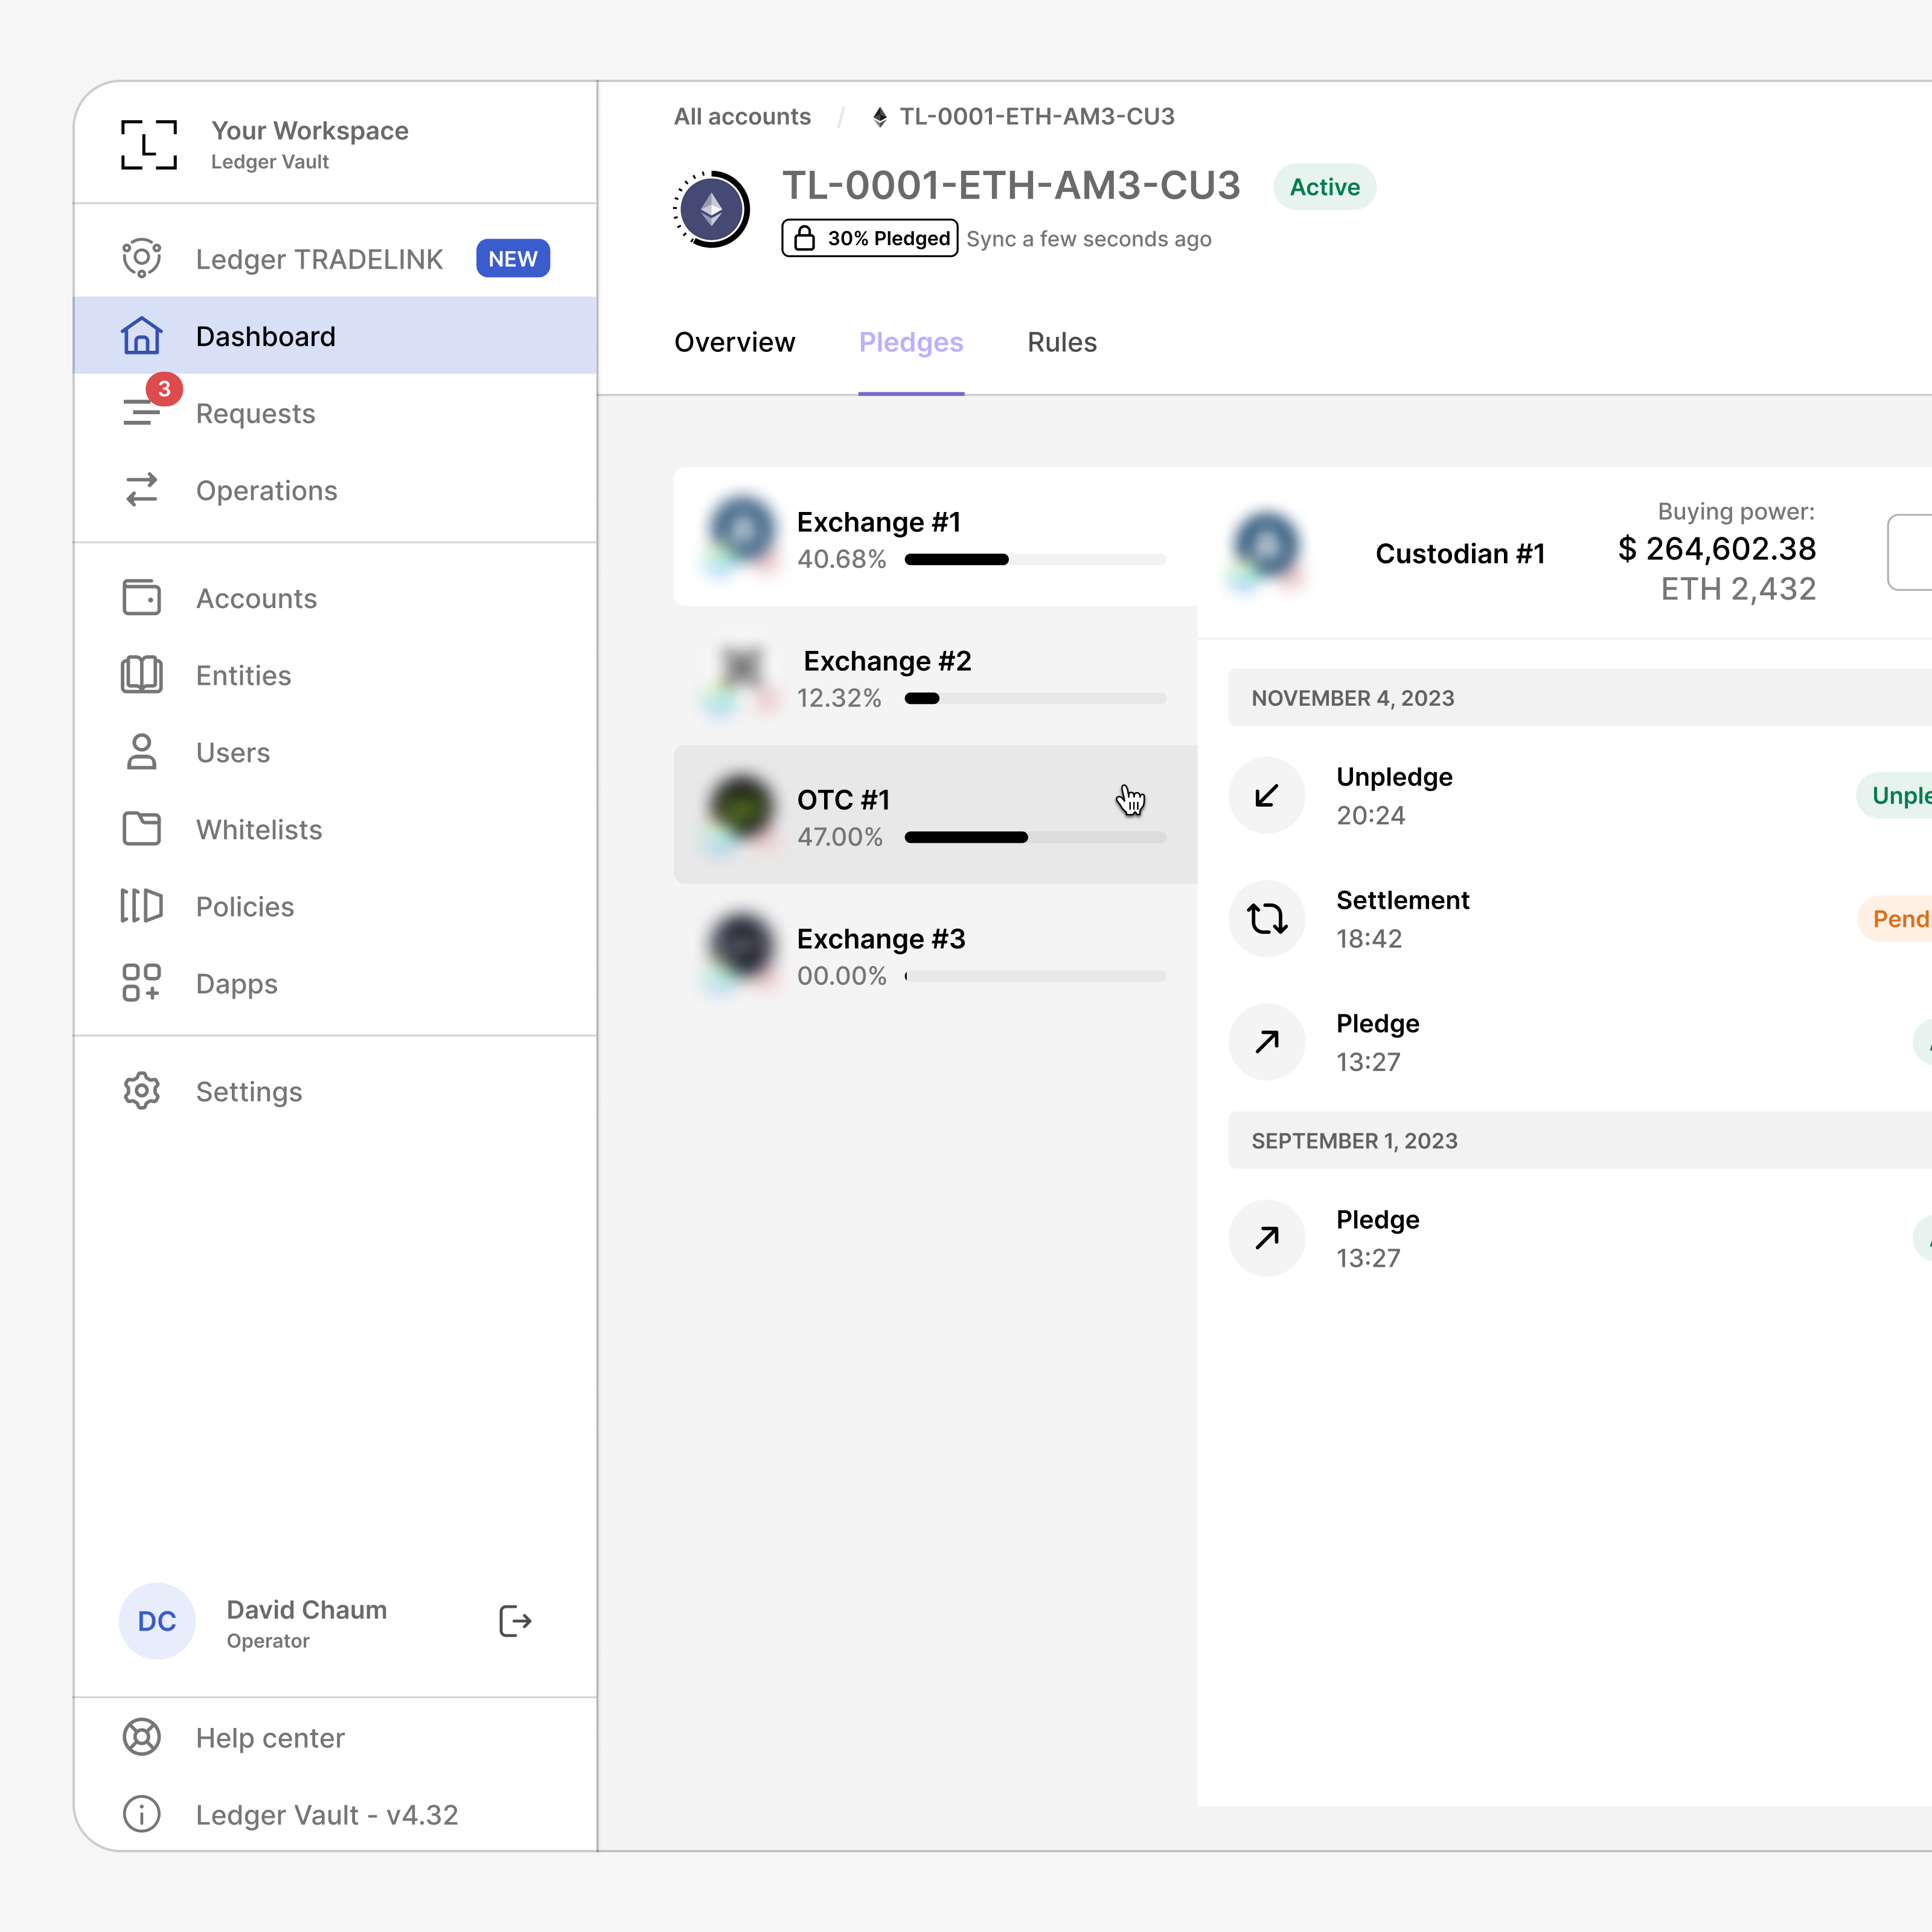
Task: Click the Policies icon
Action: coord(141,906)
